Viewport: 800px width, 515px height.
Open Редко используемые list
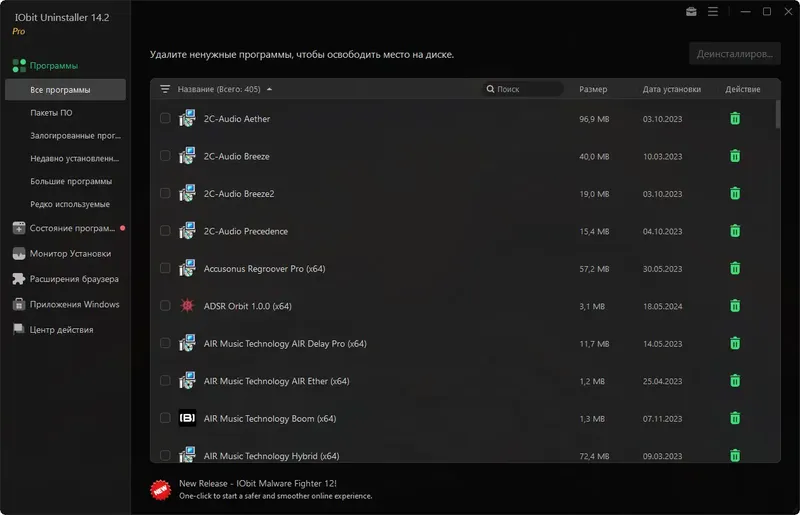click(70, 204)
